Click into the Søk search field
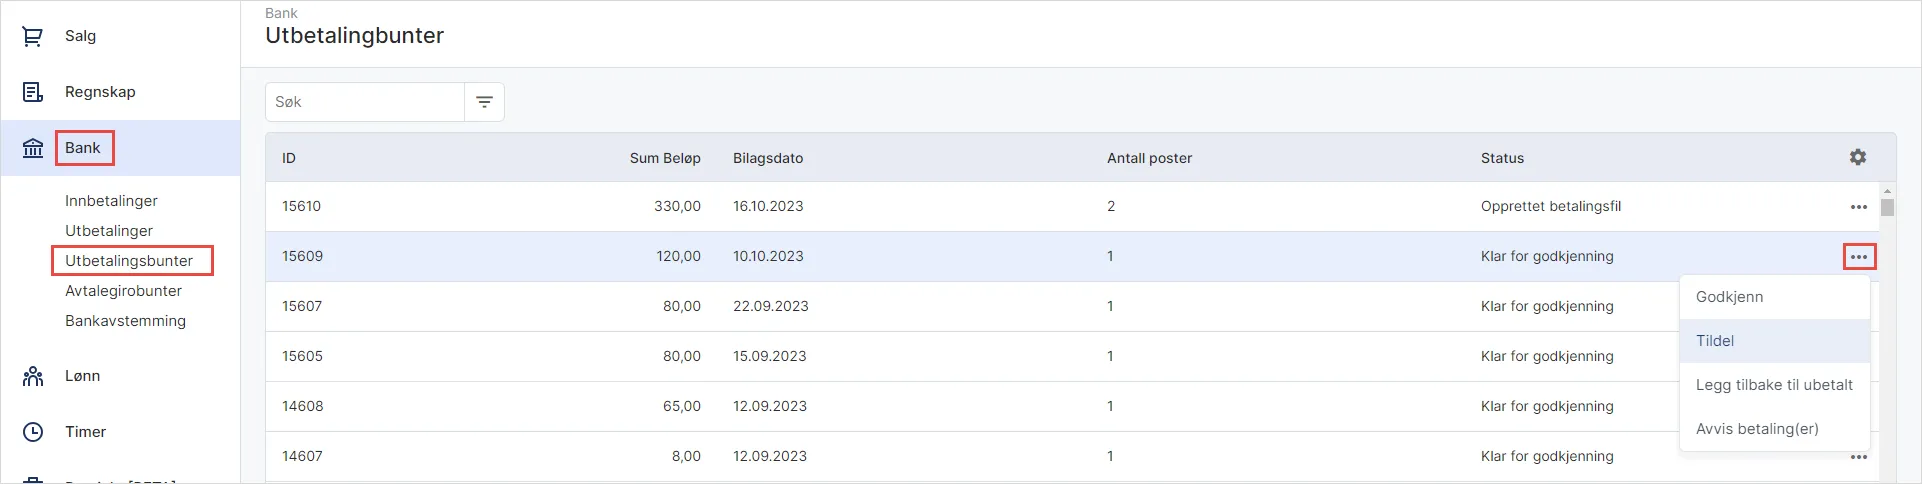This screenshot has height=484, width=1922. coord(364,102)
